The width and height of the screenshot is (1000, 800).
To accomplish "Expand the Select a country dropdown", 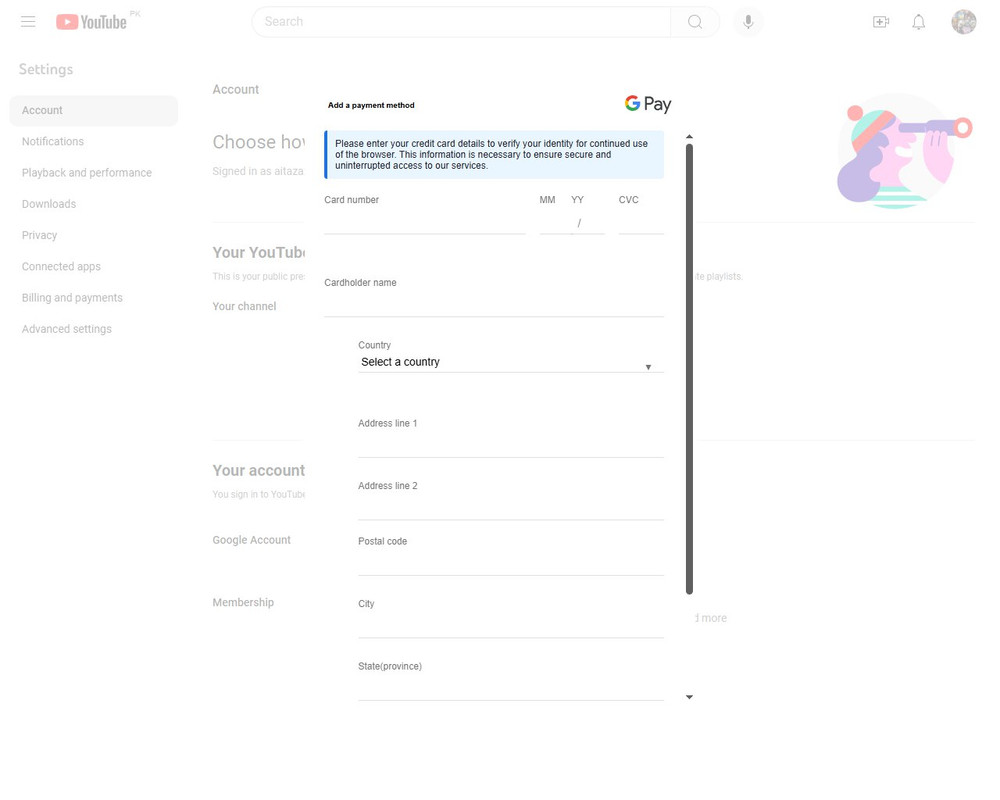I will 511,362.
